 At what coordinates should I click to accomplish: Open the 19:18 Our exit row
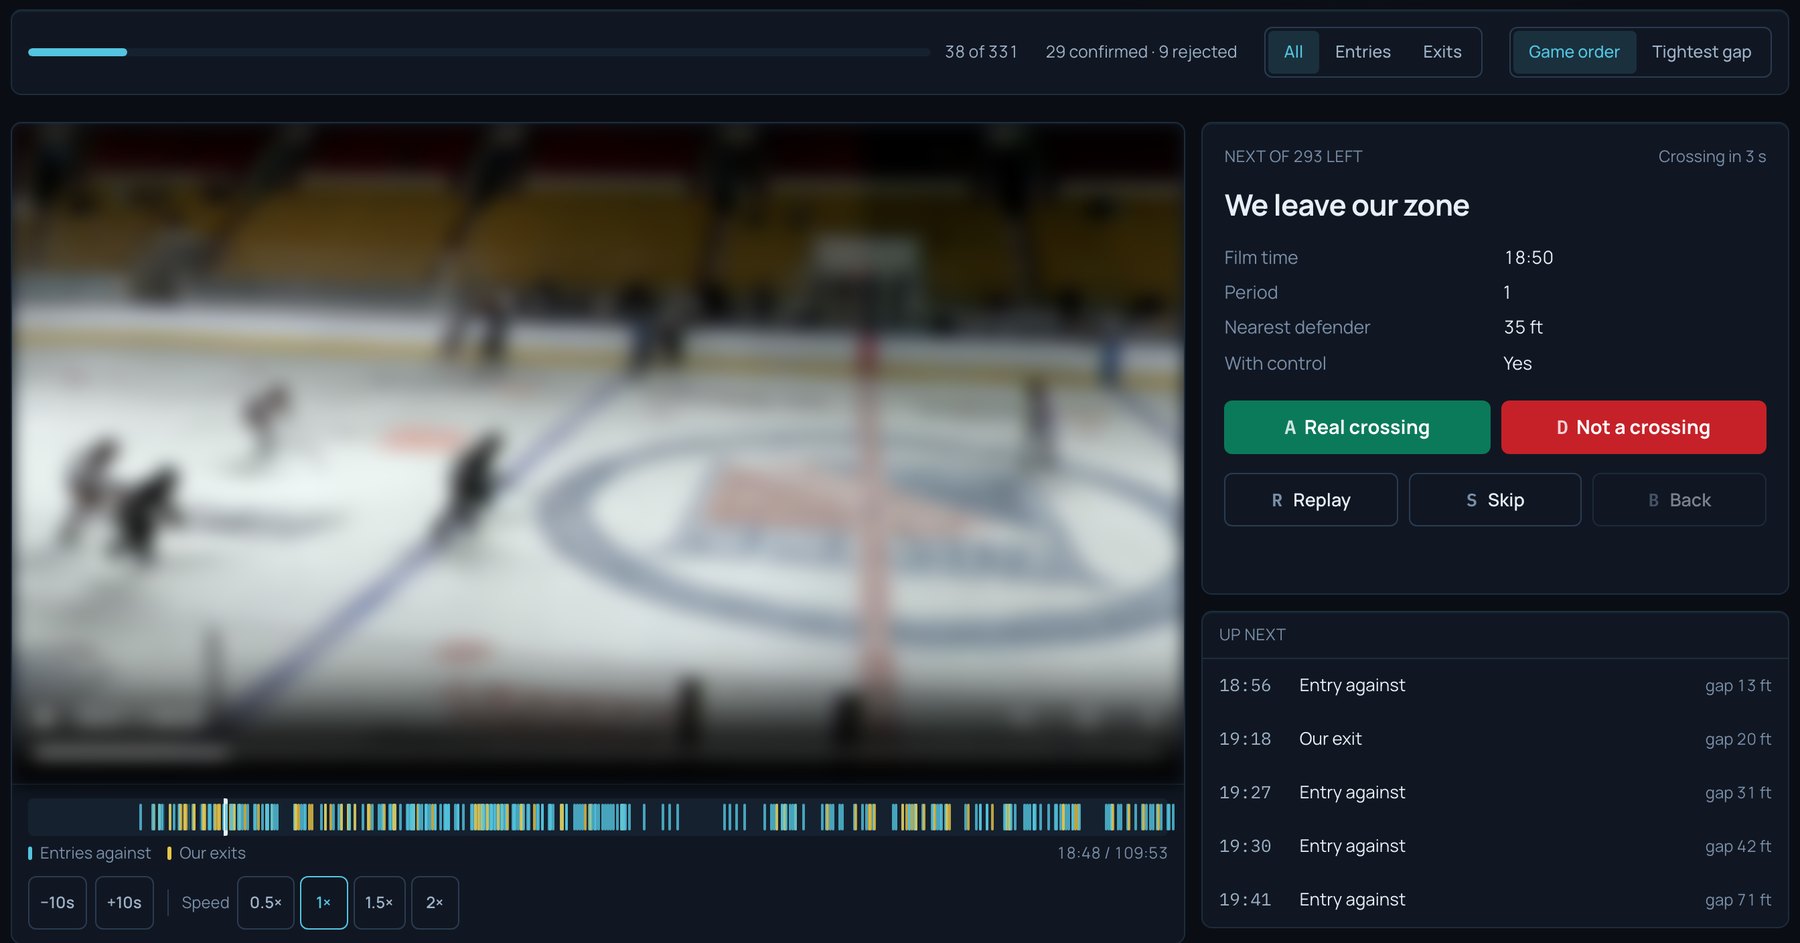tap(1495, 739)
